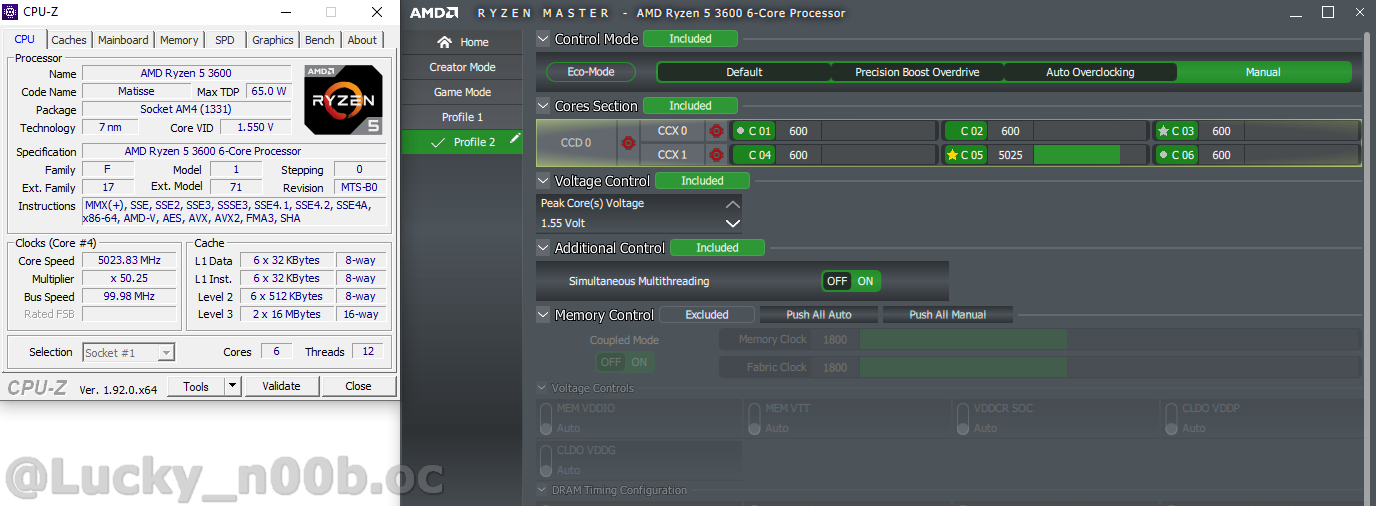Screen dimensions: 1376x506
Task: Go to Home in Ryzen Master sidebar
Action: pyautogui.click(x=462, y=42)
